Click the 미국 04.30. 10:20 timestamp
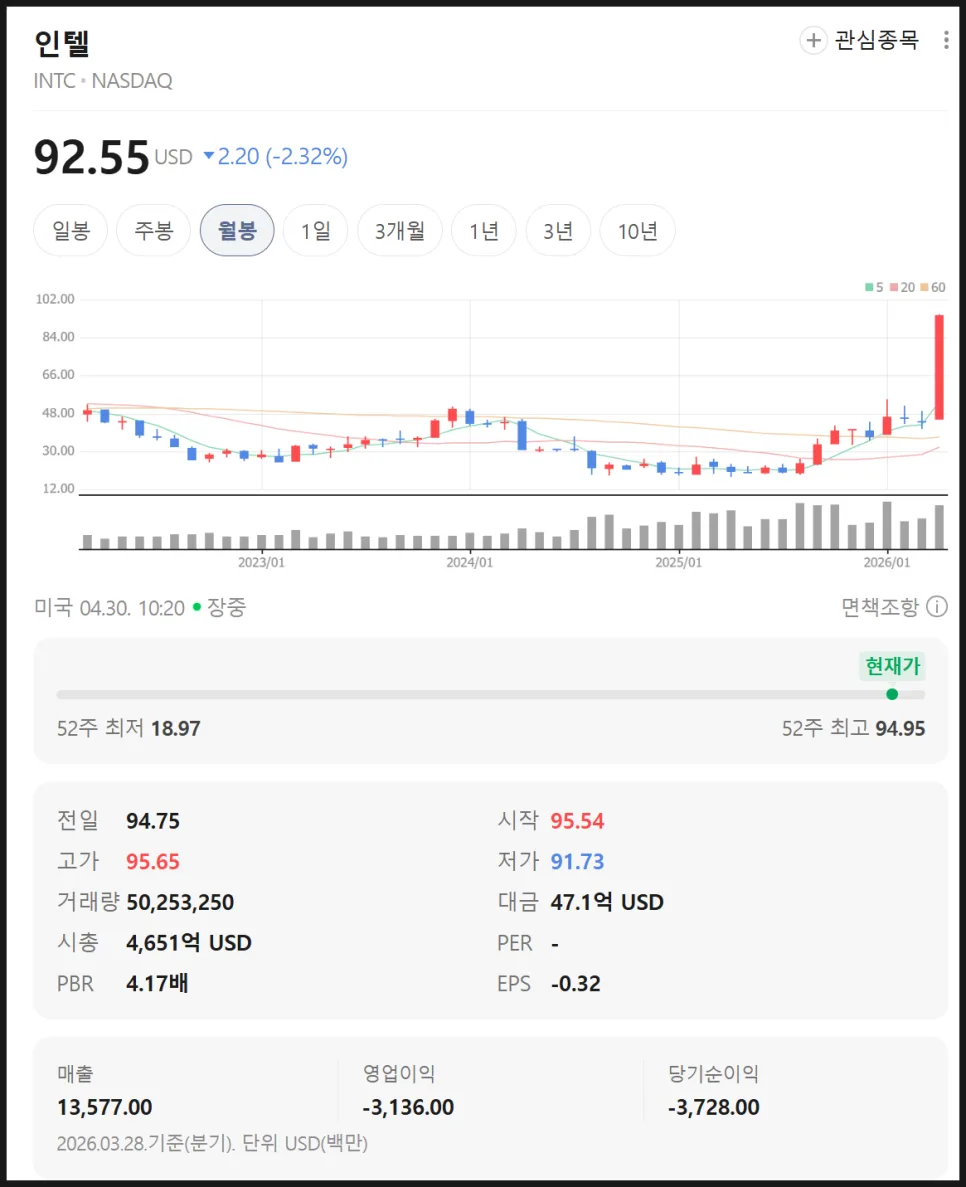This screenshot has width=966, height=1187. [110, 608]
